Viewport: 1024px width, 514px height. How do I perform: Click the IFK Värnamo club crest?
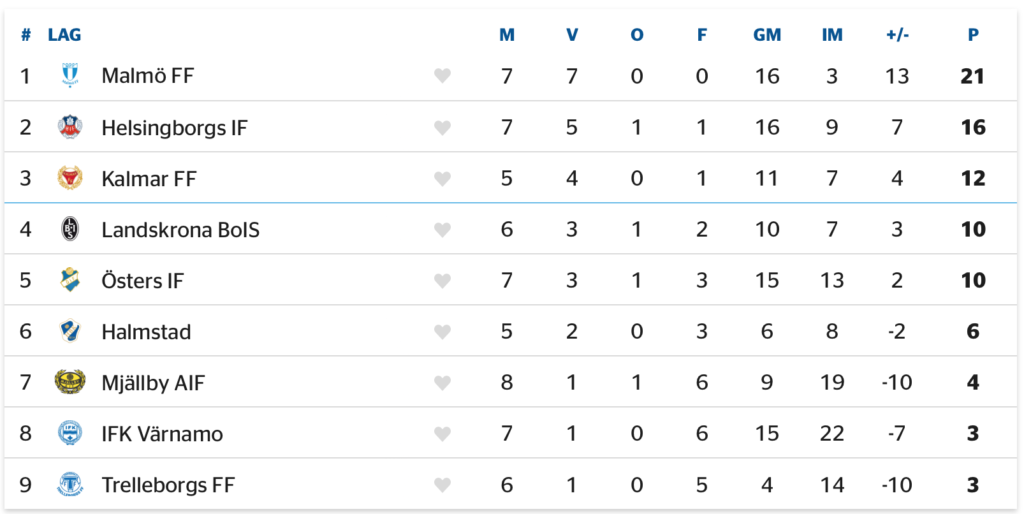point(69,433)
